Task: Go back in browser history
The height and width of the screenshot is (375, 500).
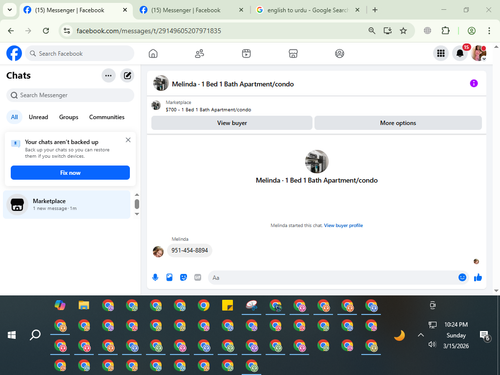Action: click(11, 31)
